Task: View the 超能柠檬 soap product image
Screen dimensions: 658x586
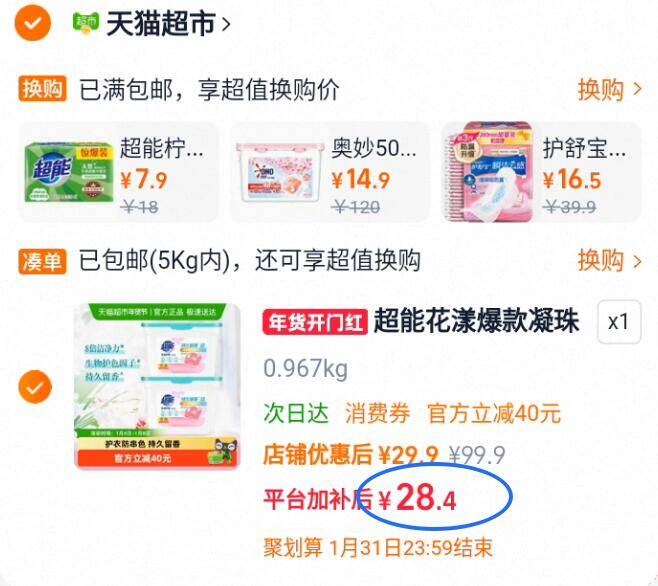Action: tap(69, 173)
